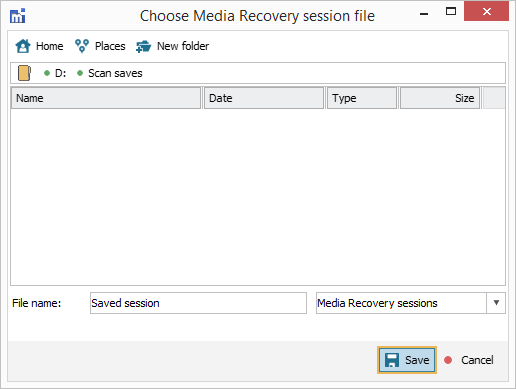Navigate to D: in the path bar

(60, 73)
